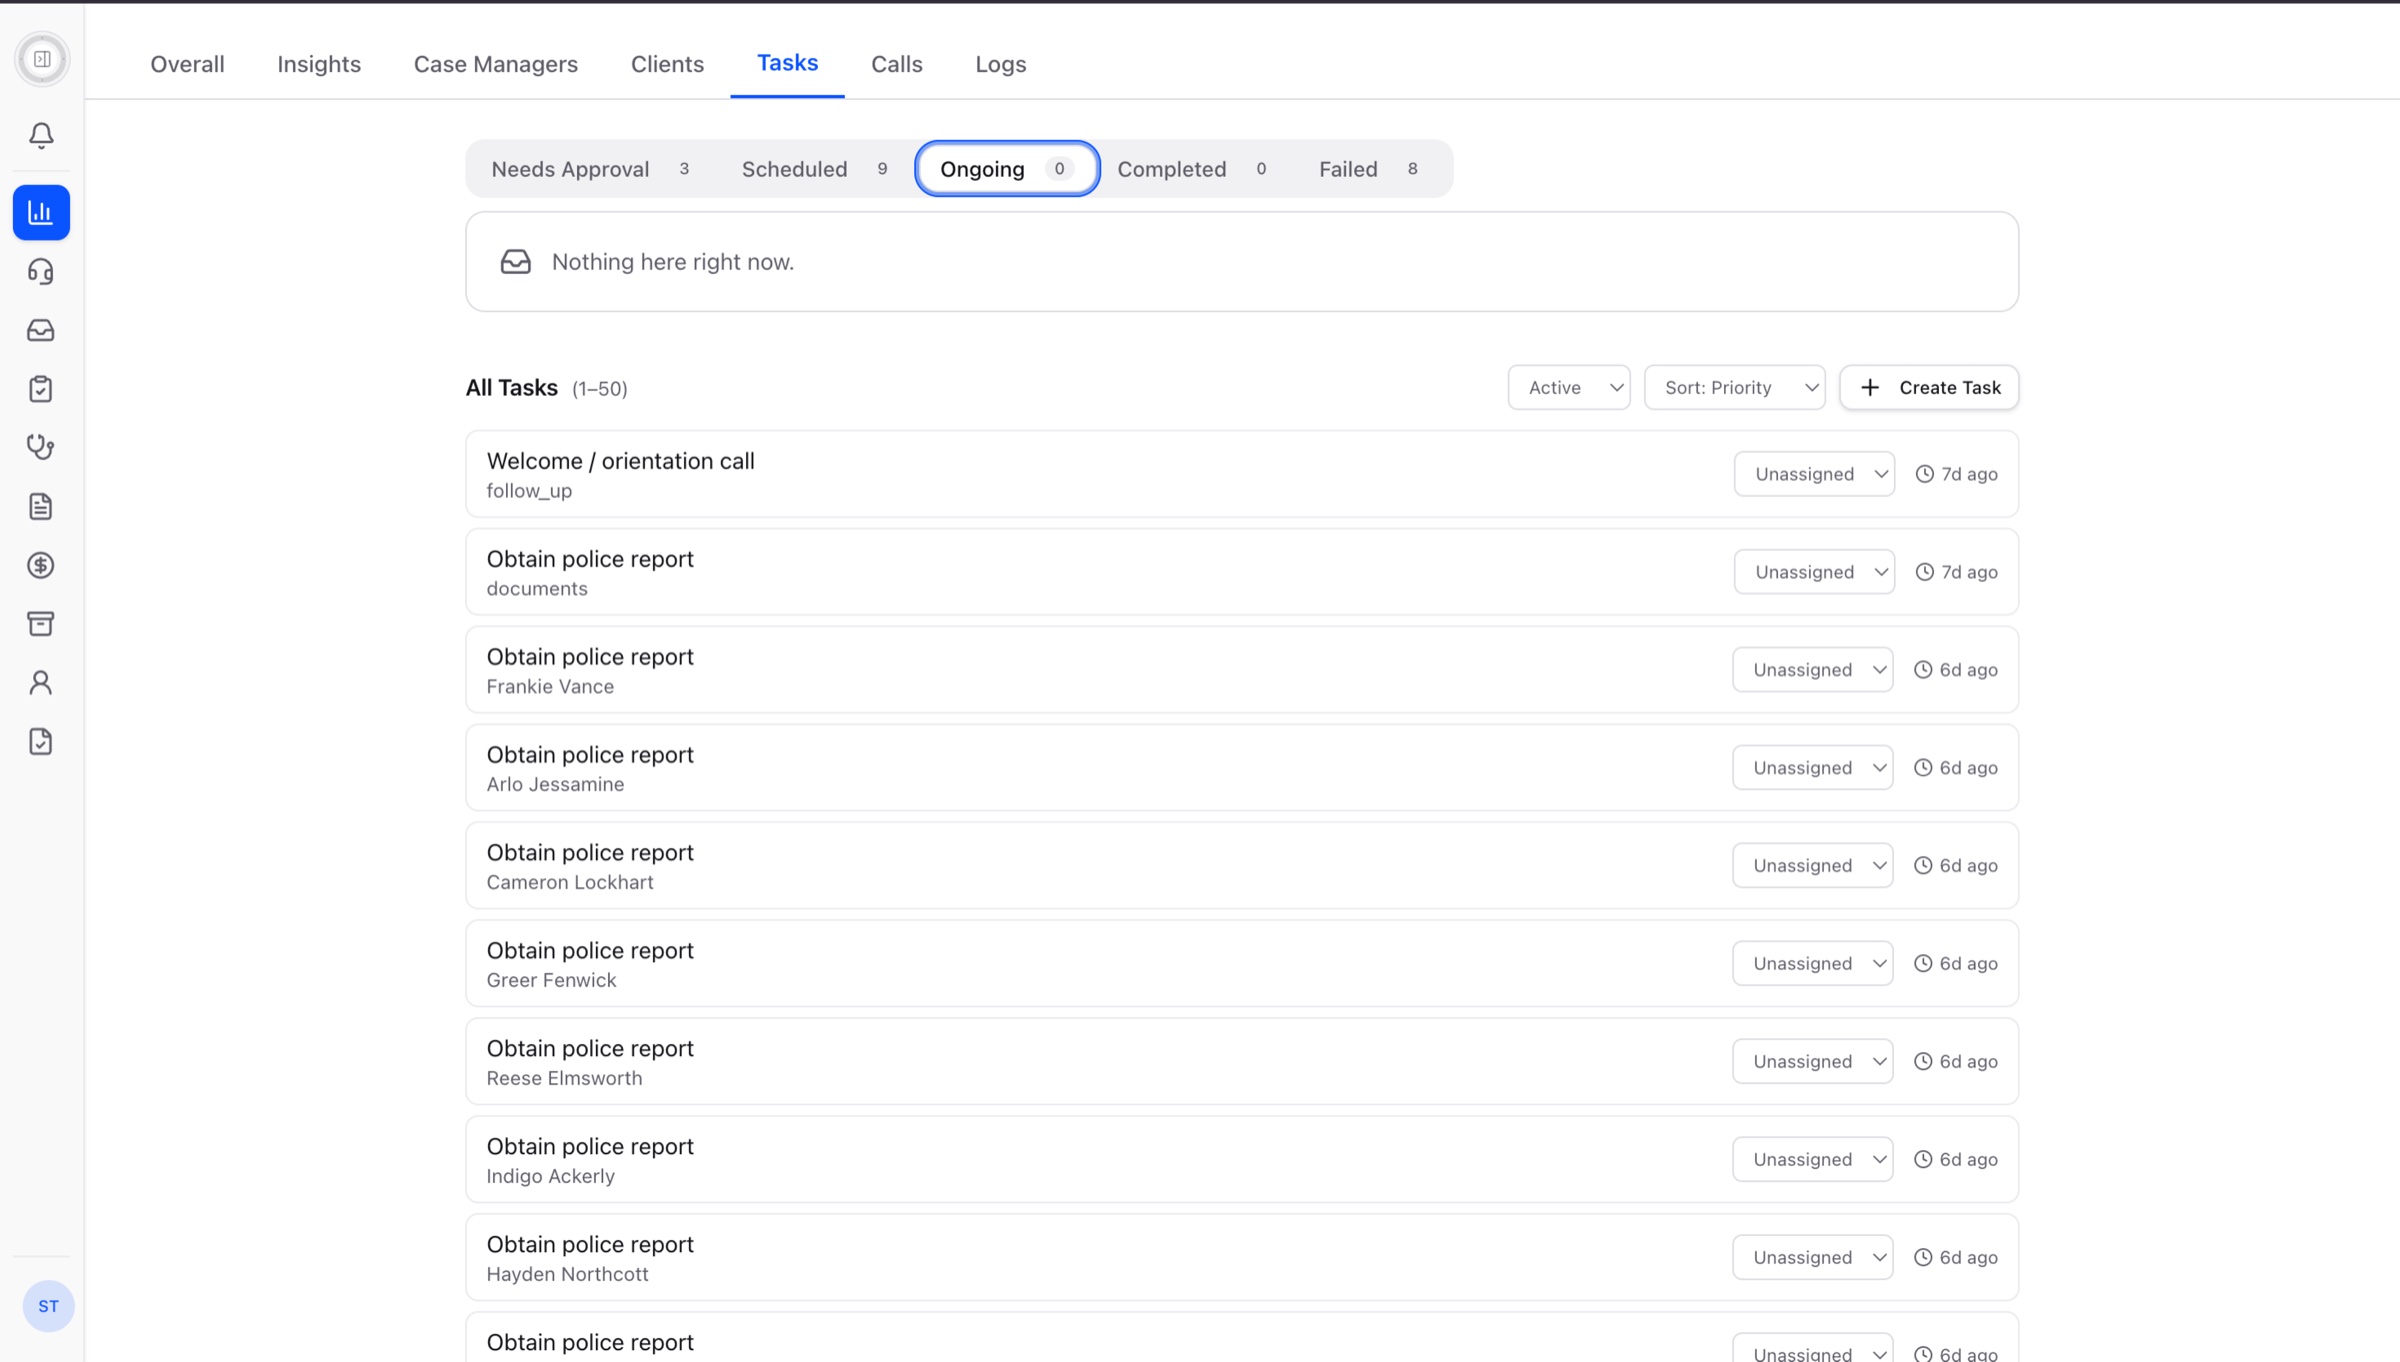Open the stethoscope medical icon
The width and height of the screenshot is (2400, 1362).
tap(41, 447)
